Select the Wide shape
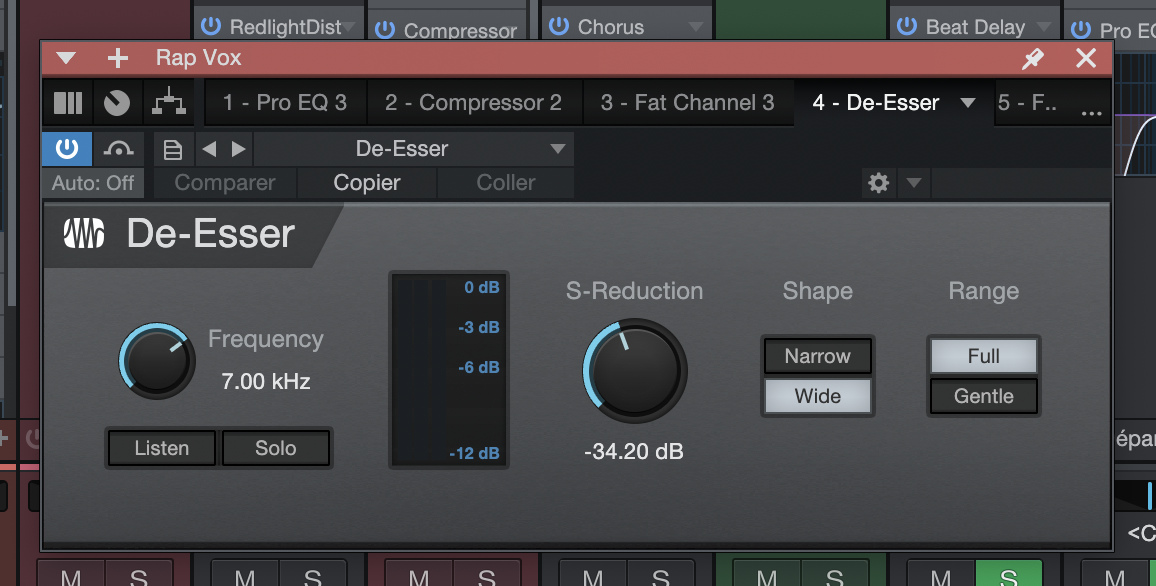The height and width of the screenshot is (586, 1156). [818, 396]
